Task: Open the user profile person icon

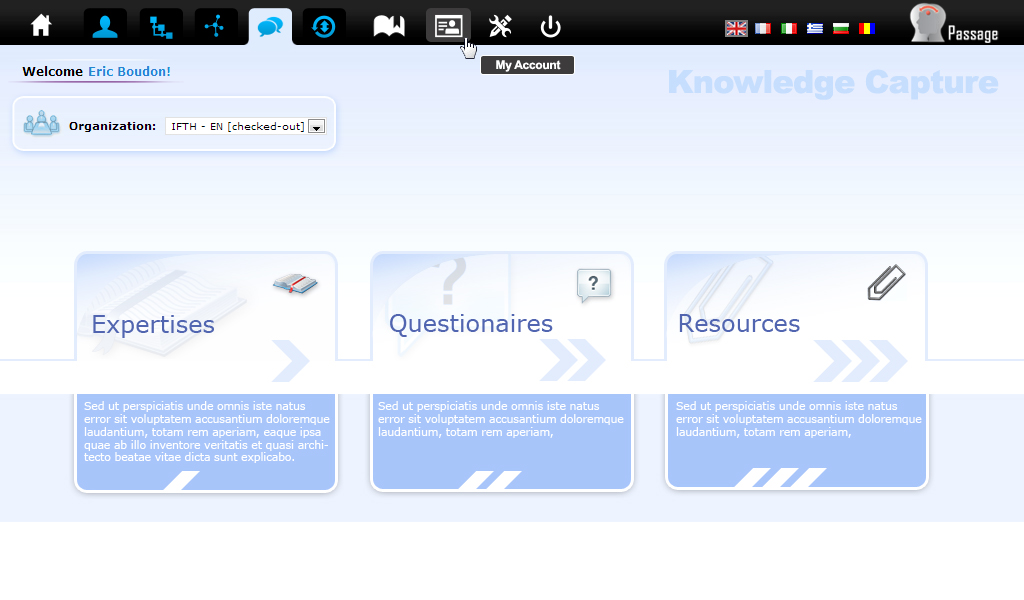Action: 105,26
